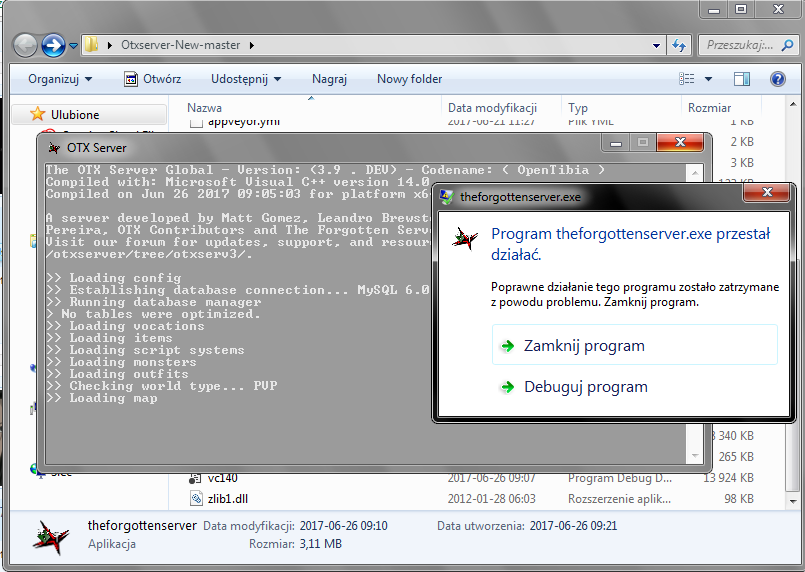The width and height of the screenshot is (805, 572).
Task: Click 'Loading map' console line
Action: tap(102, 398)
